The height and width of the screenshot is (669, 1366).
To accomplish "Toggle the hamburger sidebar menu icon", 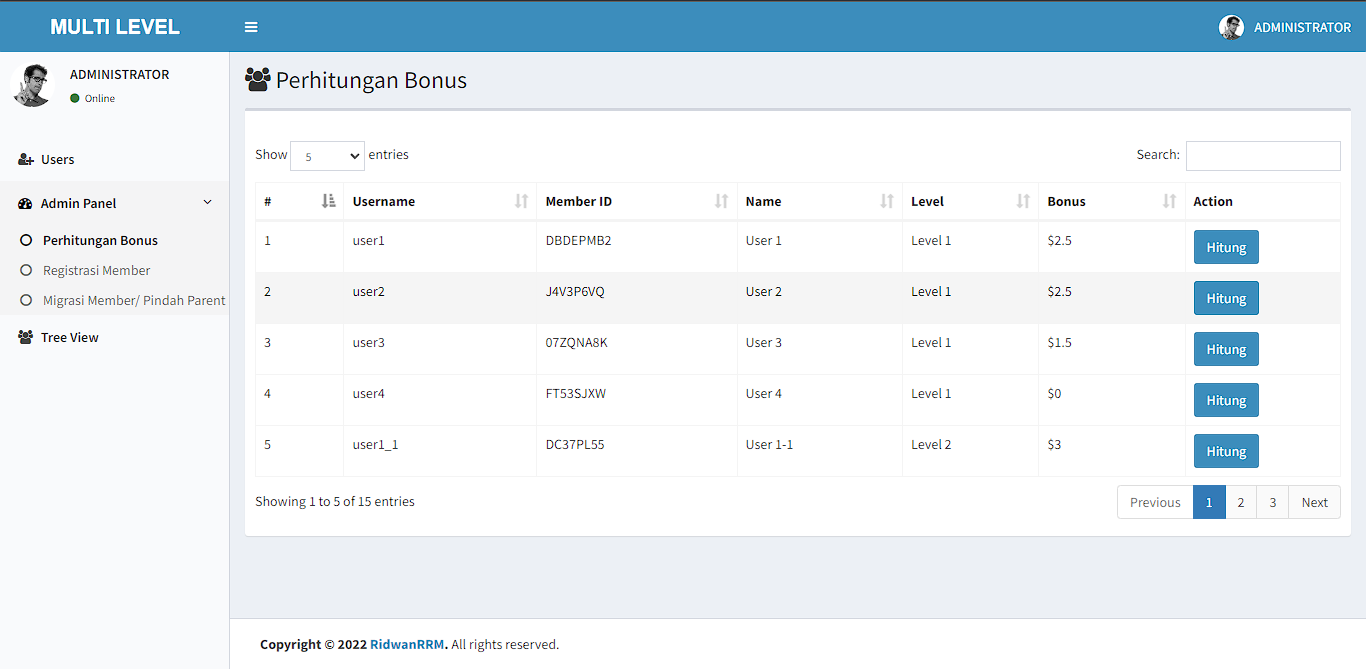I will (x=251, y=27).
